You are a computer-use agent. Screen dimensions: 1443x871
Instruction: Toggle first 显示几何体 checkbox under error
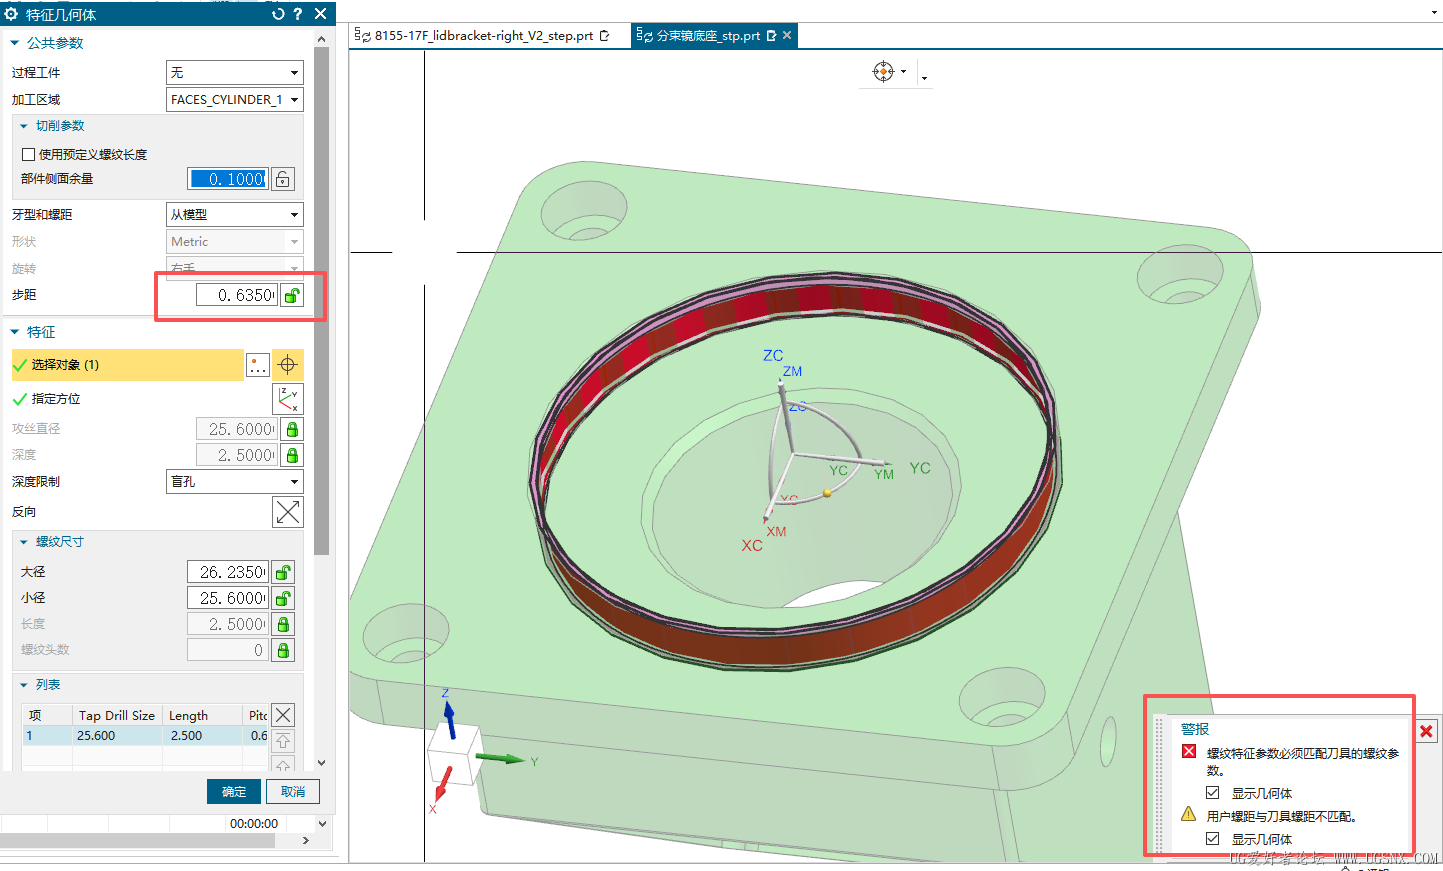click(1212, 793)
